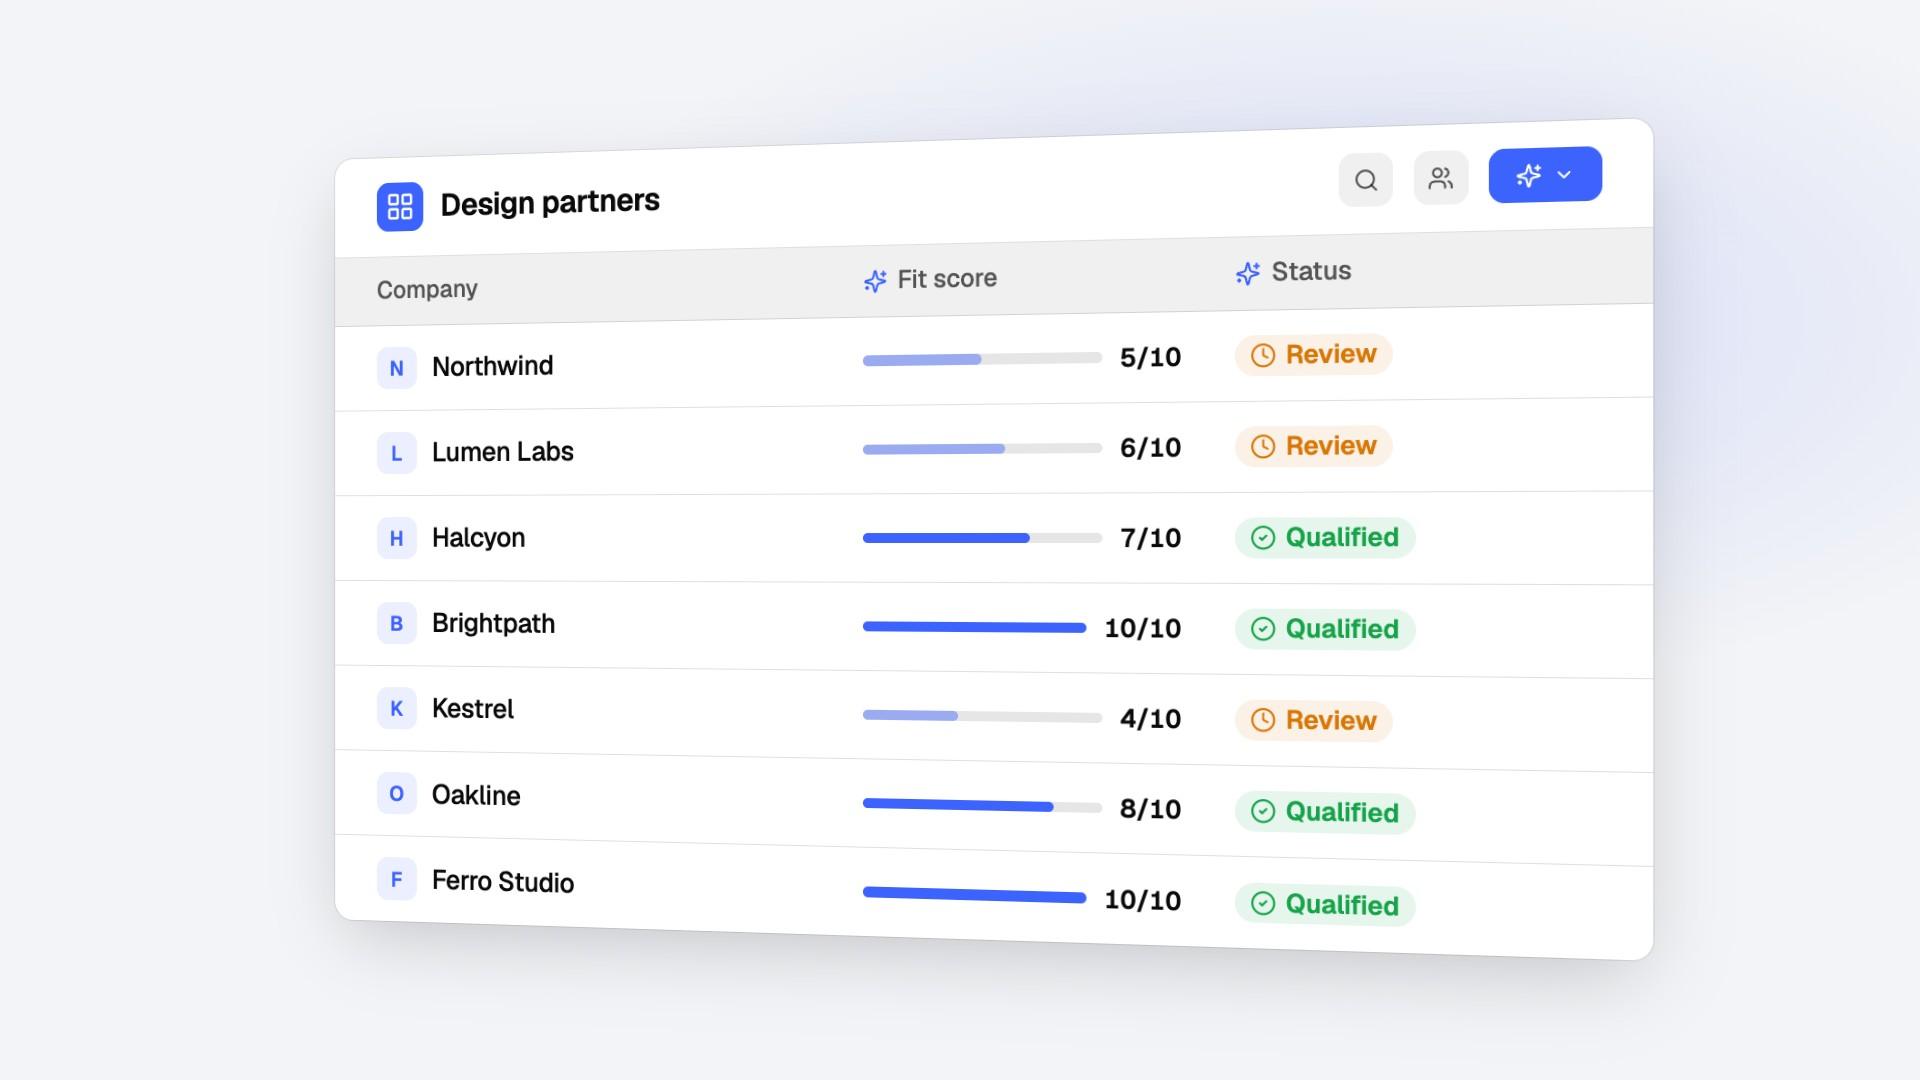The width and height of the screenshot is (1920, 1080).
Task: Click Lumen Labs' Review status badge
Action: pos(1314,446)
